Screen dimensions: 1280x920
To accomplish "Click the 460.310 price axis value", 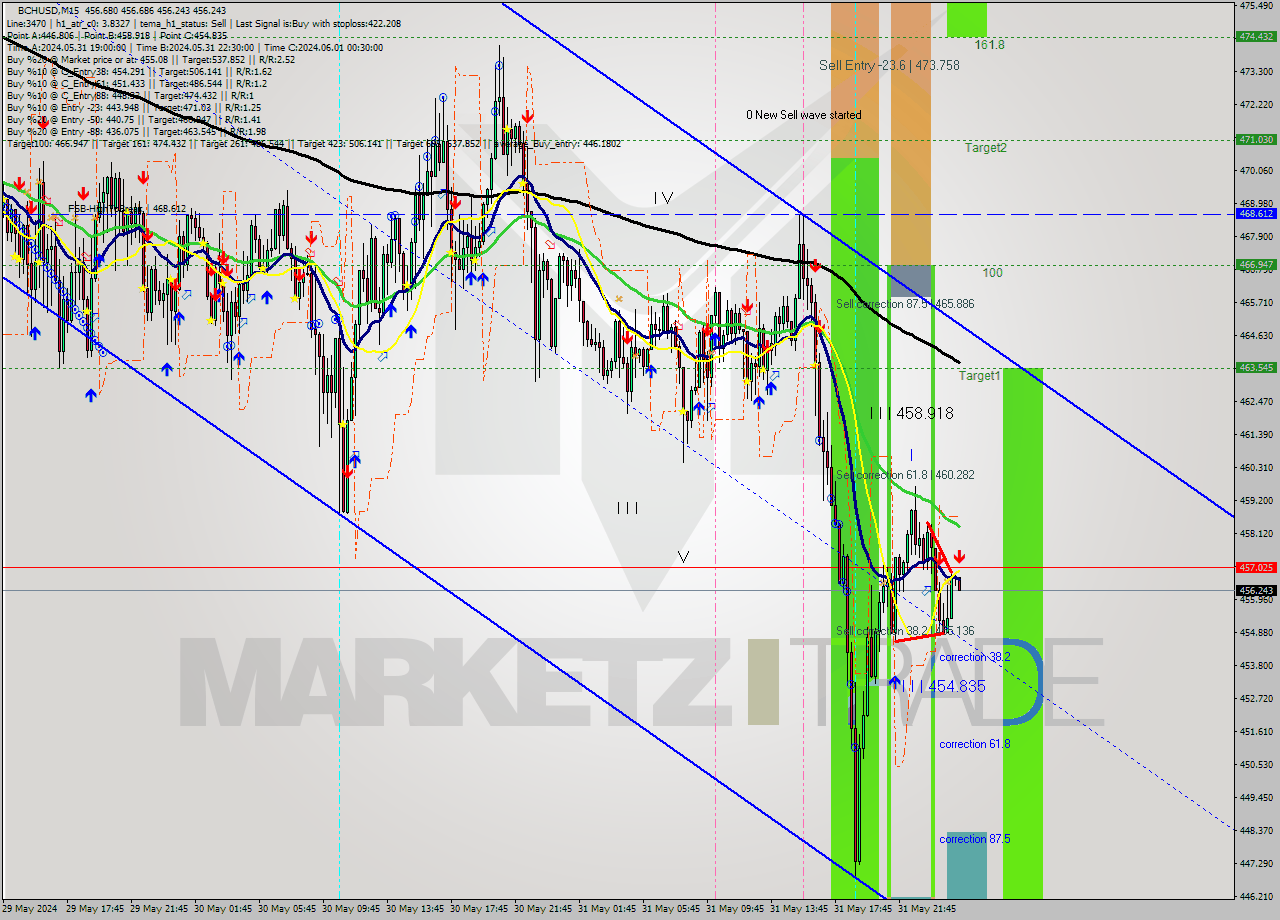I will coord(1256,467).
